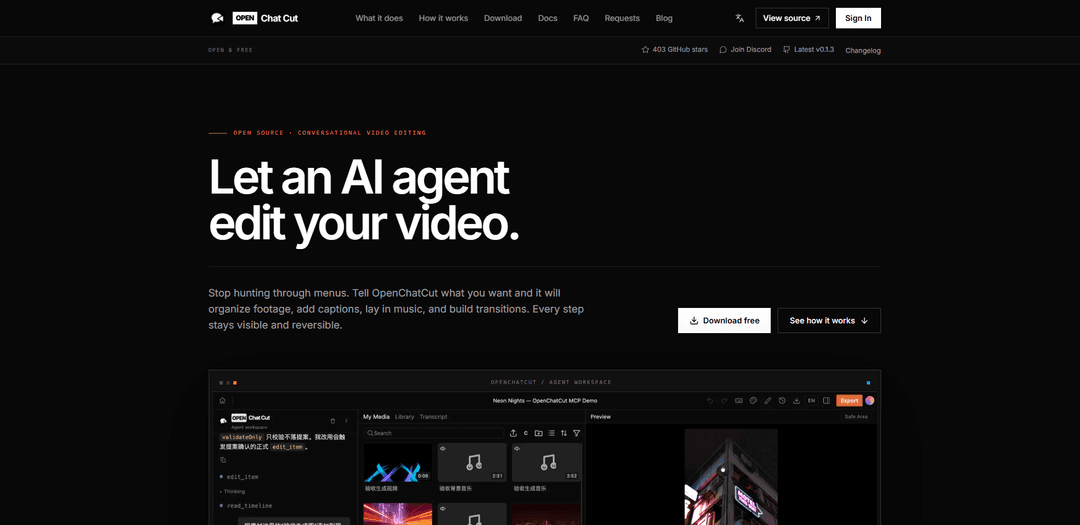Toggle the panel layout icon beside EN

(x=827, y=400)
